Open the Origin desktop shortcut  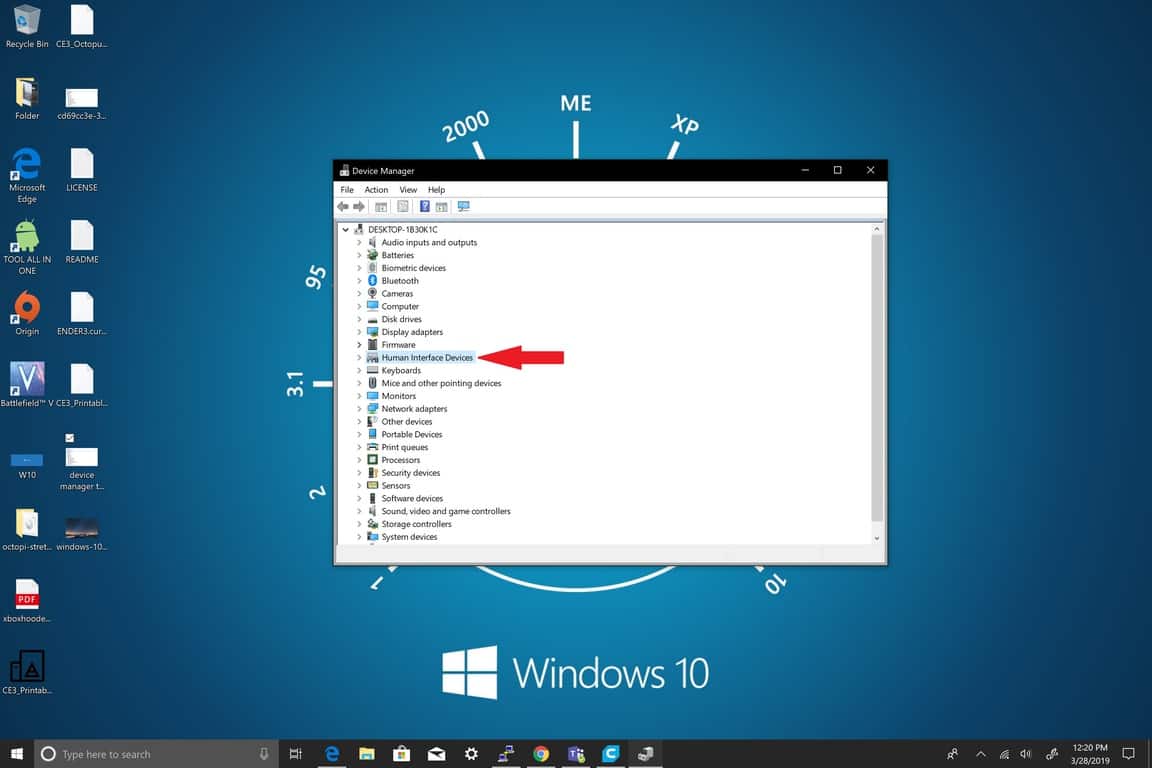pyautogui.click(x=27, y=308)
